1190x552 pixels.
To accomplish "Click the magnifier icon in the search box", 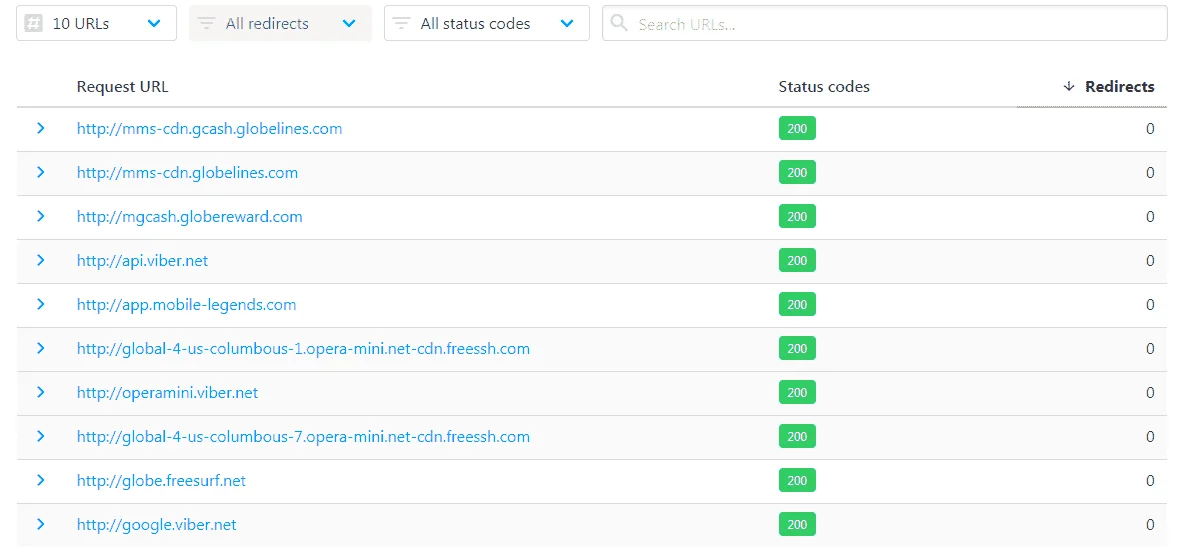I will 619,24.
